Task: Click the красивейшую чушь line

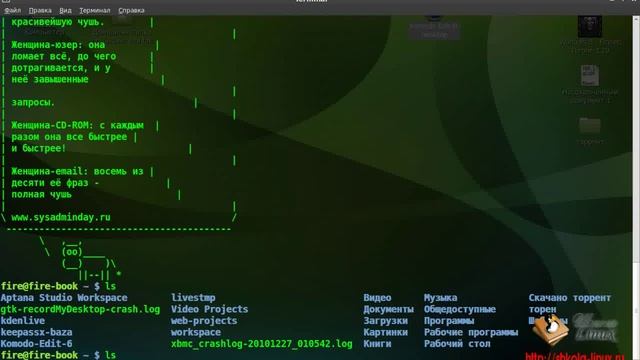Action: pyautogui.click(x=58, y=22)
